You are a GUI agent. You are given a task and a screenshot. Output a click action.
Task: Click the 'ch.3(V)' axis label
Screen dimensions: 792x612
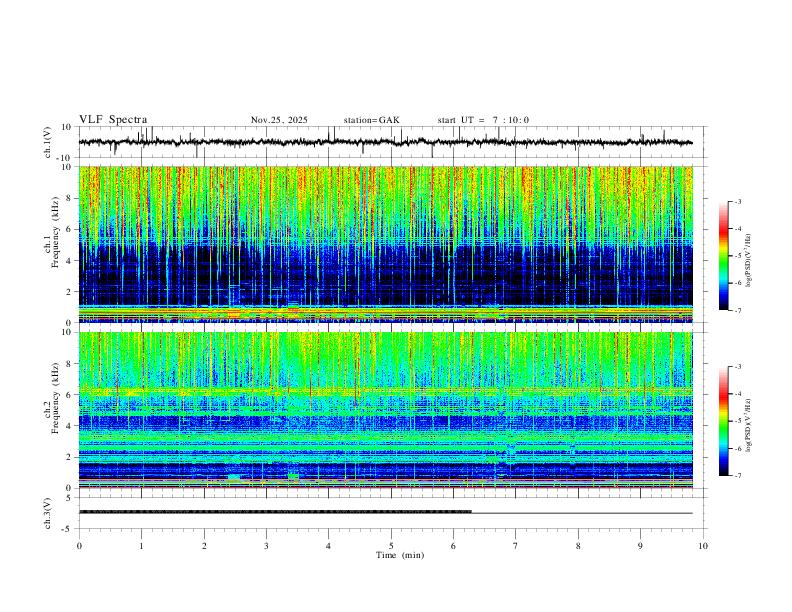click(48, 513)
